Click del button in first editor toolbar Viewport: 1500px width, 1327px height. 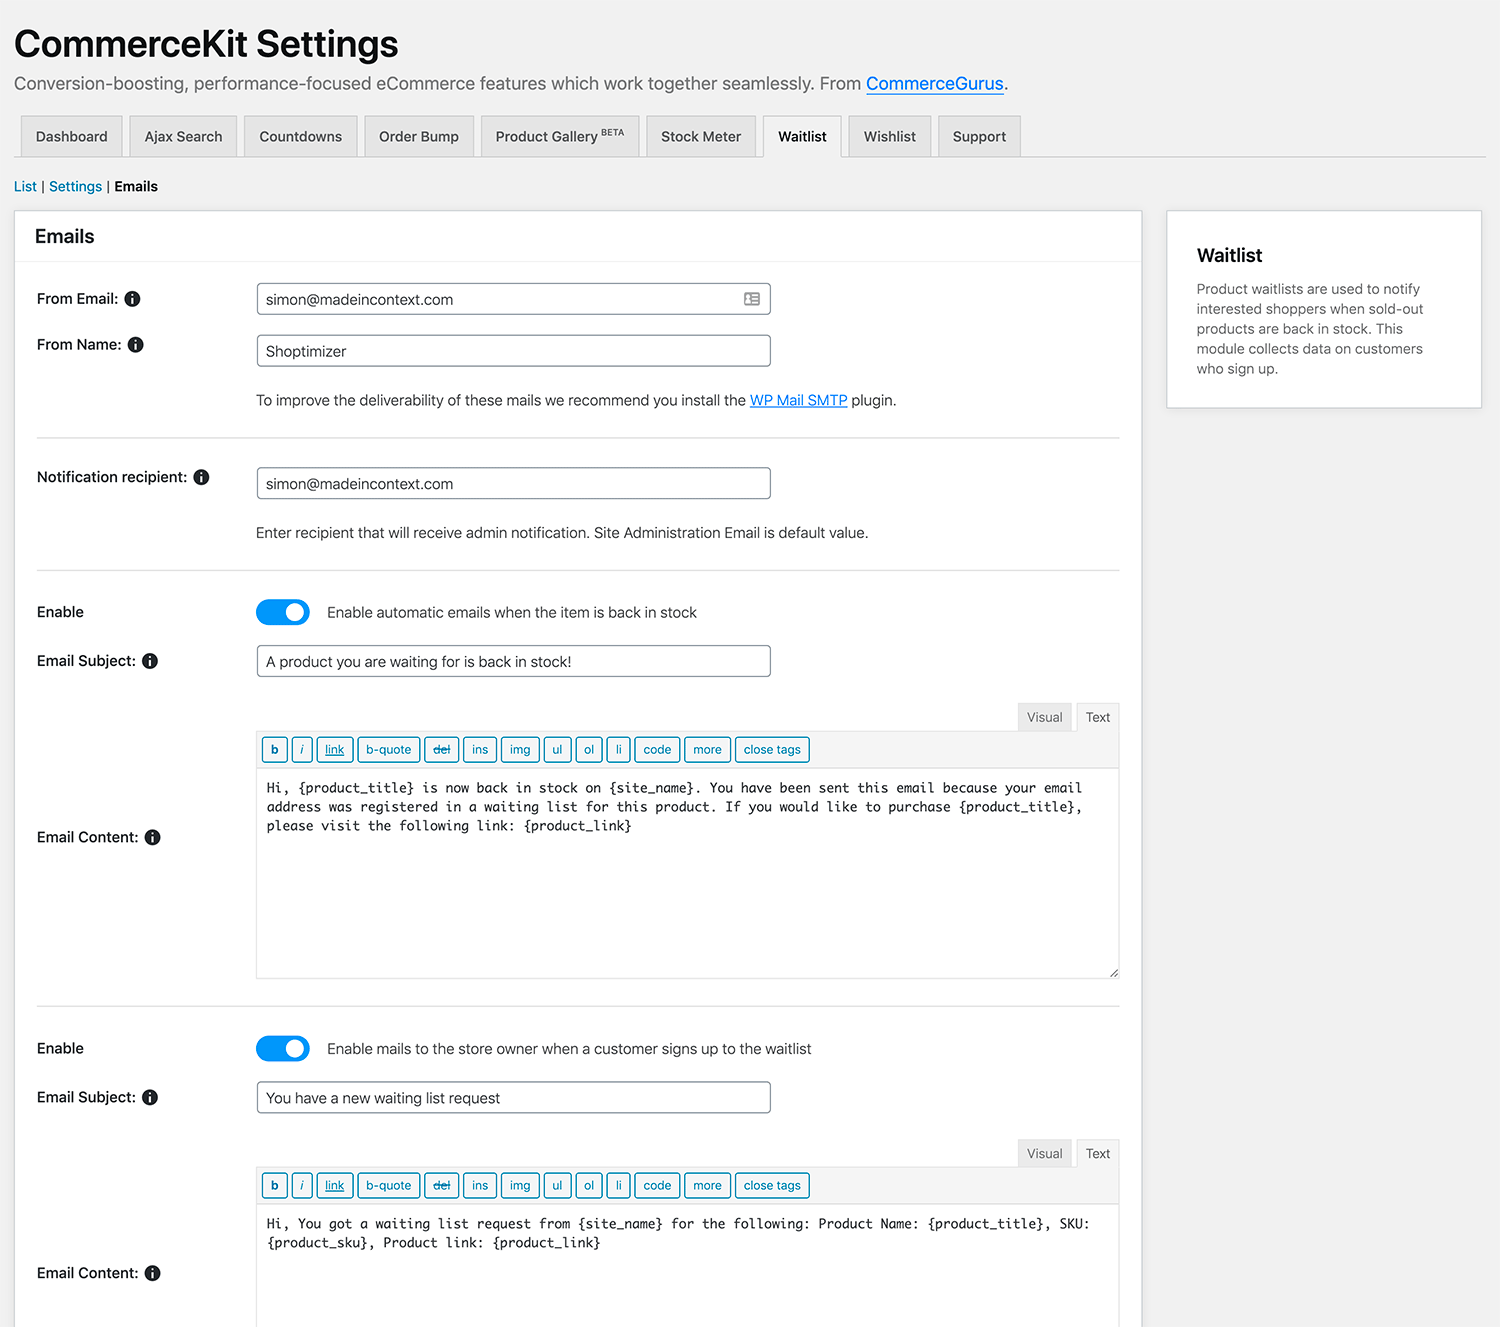tap(442, 749)
